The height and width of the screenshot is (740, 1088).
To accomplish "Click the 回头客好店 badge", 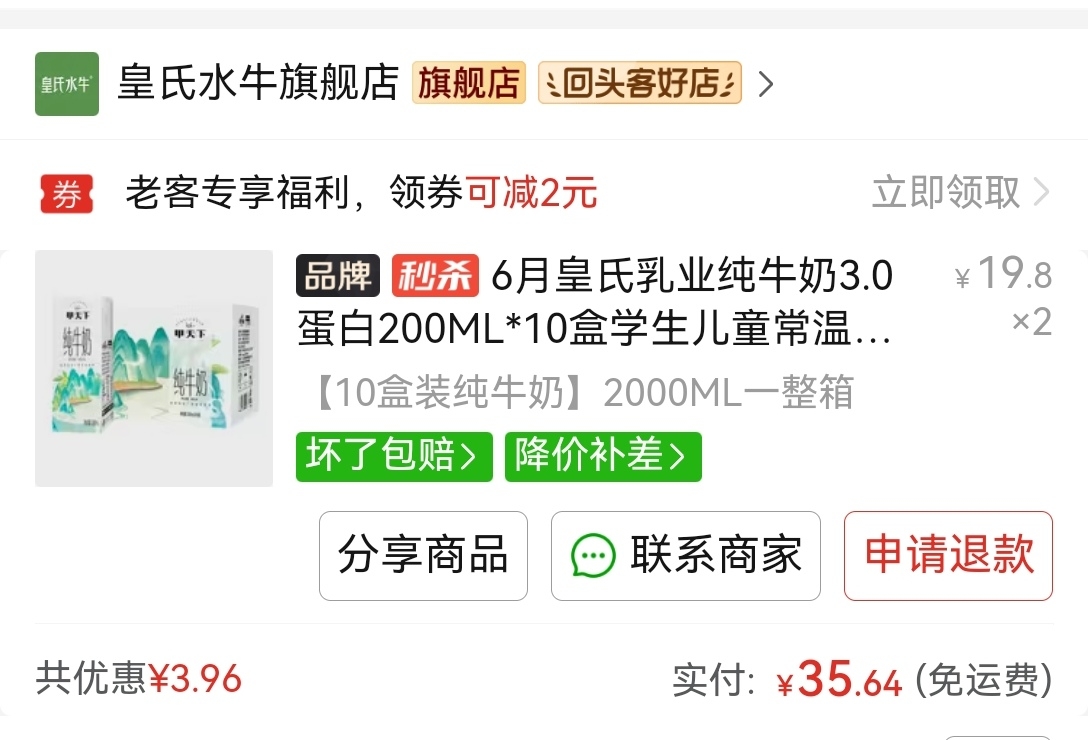I will coord(640,83).
